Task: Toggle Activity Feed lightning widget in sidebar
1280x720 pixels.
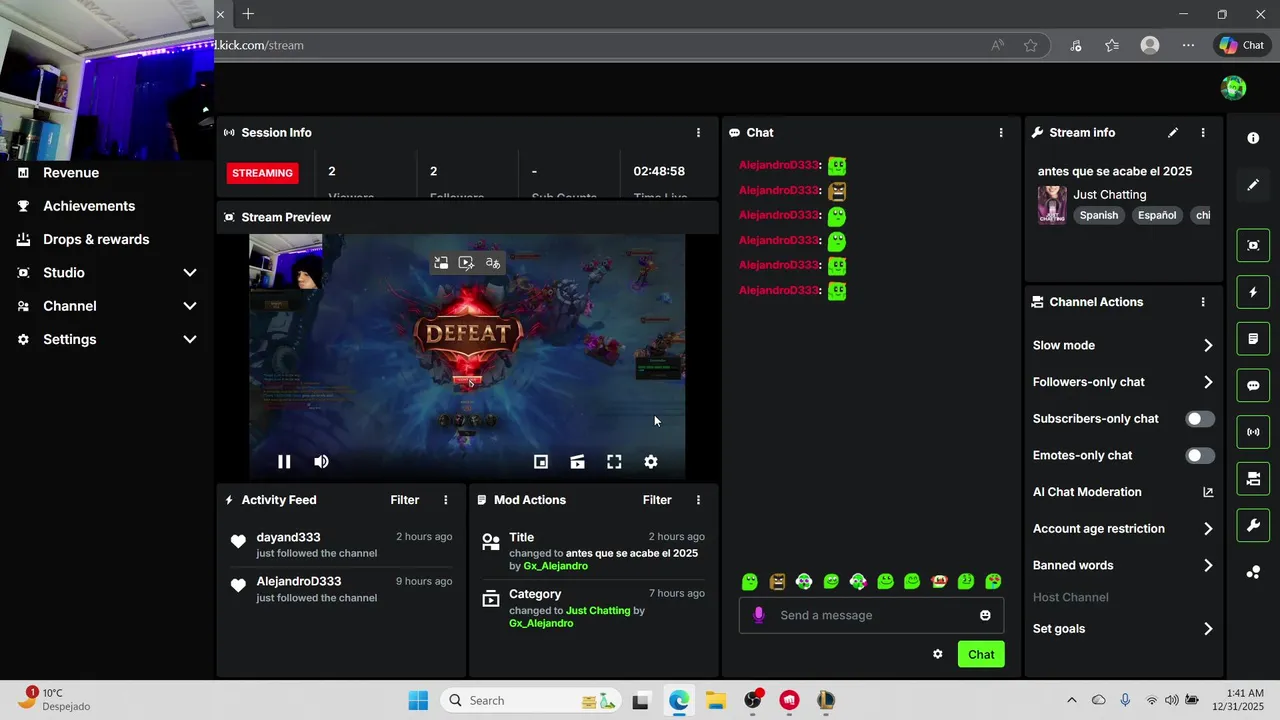Action: [1253, 292]
